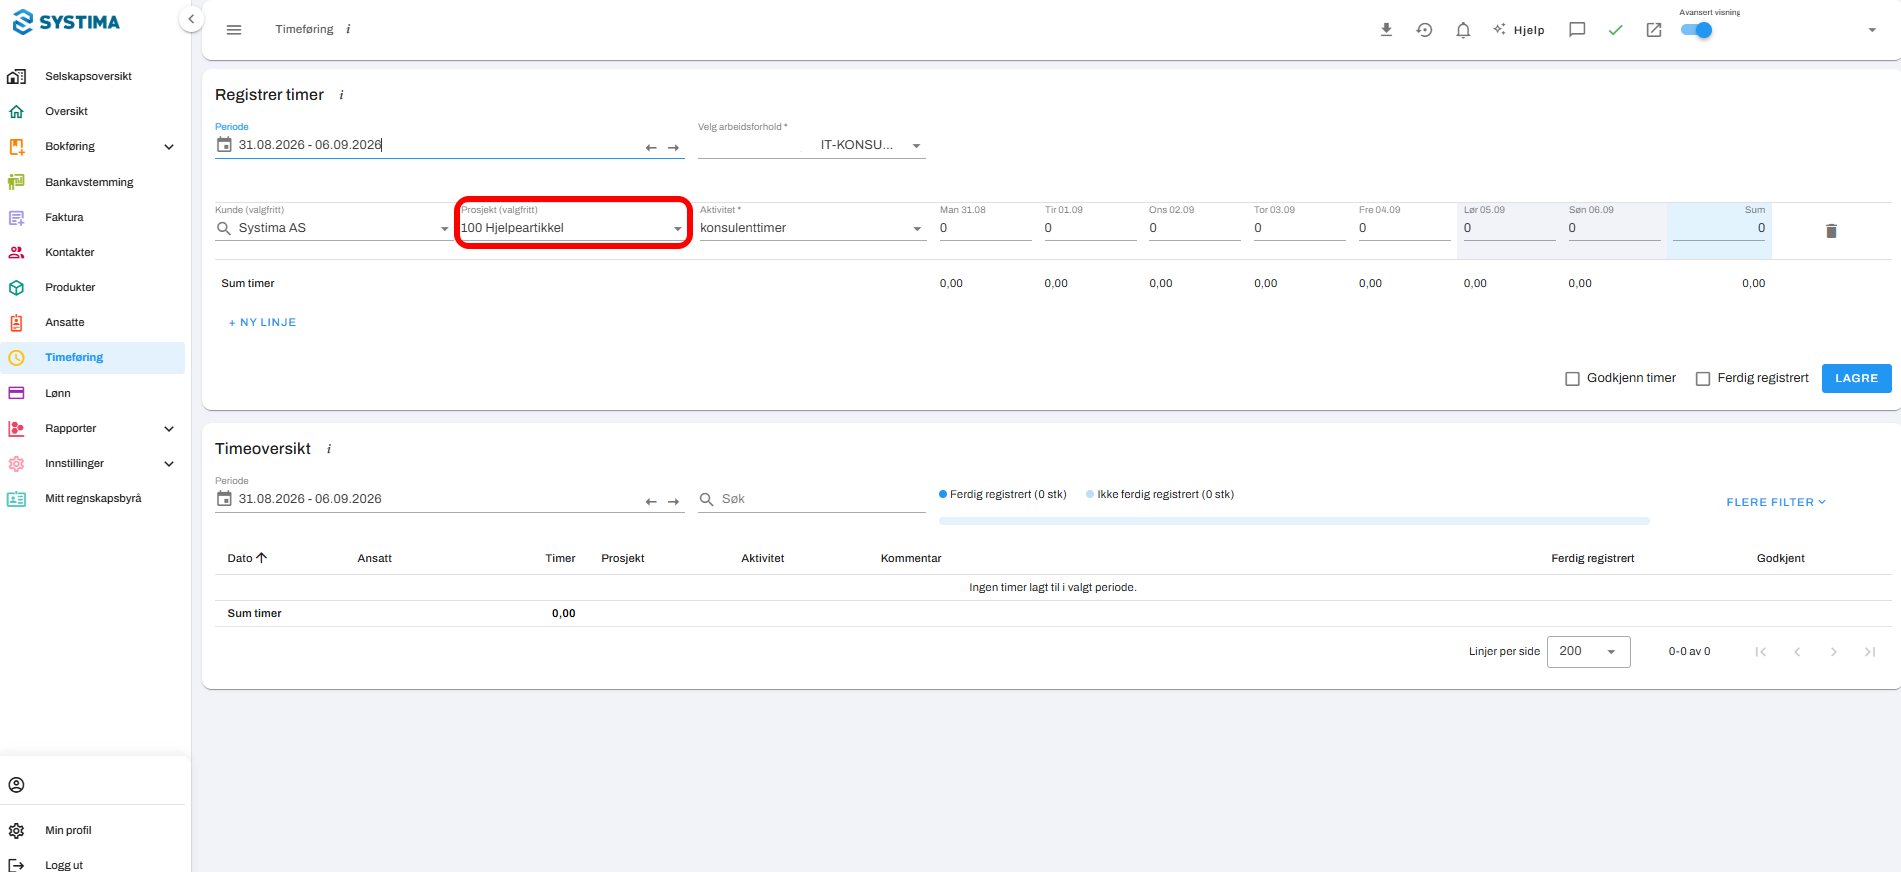Go to next page of results
The height and width of the screenshot is (872, 1901).
click(1833, 652)
